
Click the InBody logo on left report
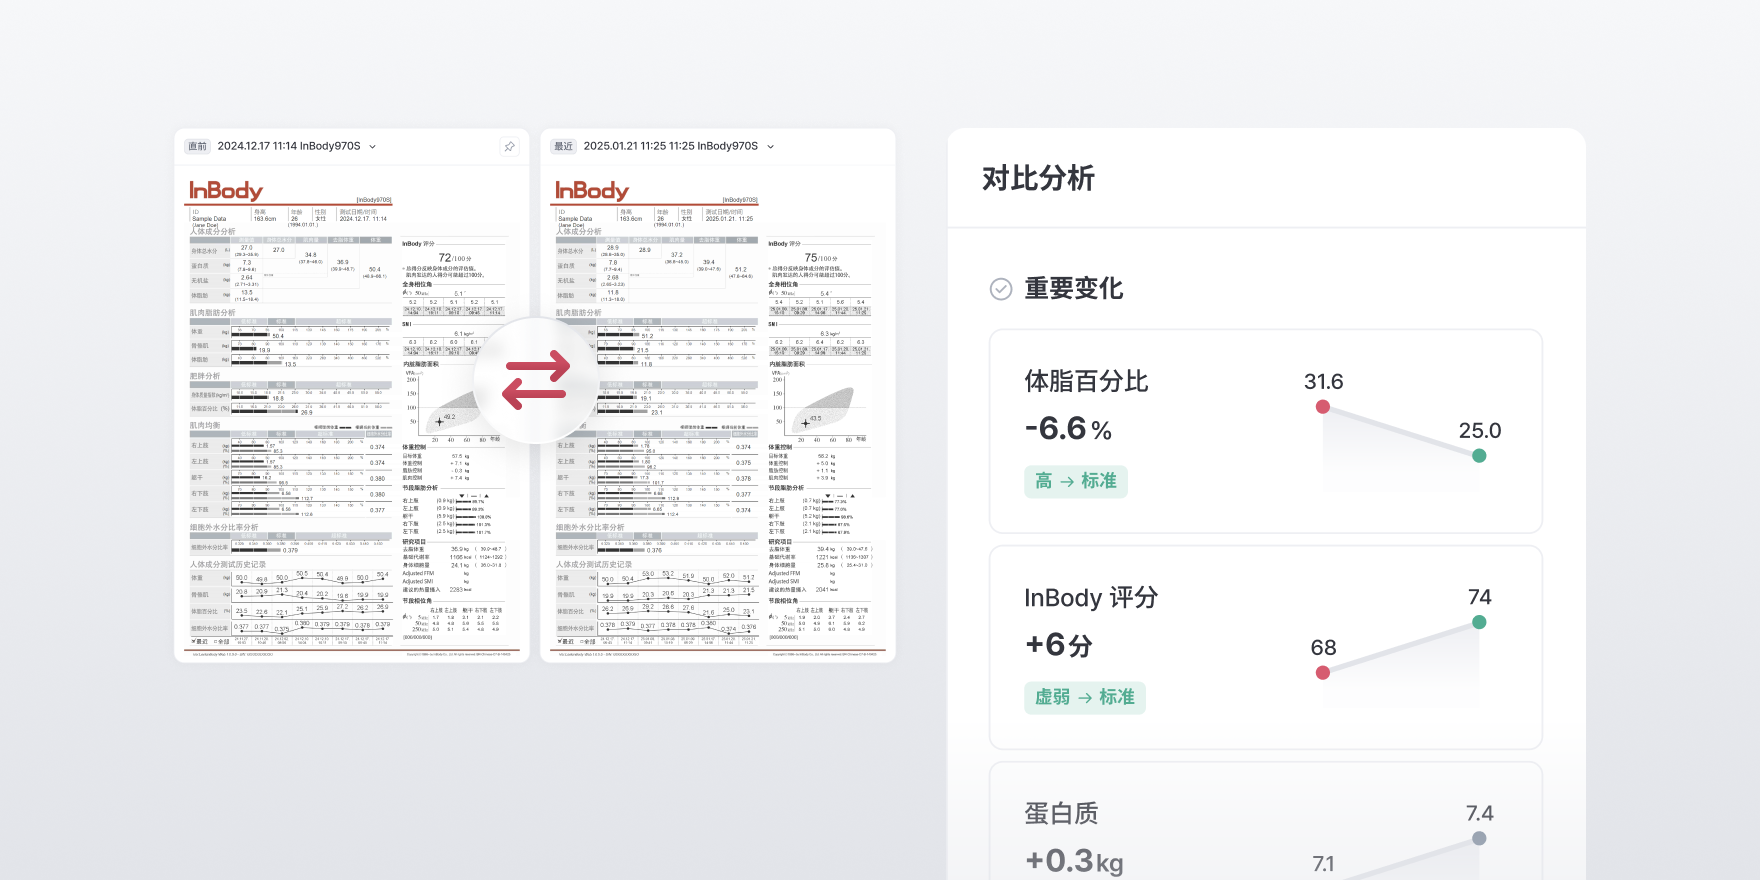[x=226, y=191]
